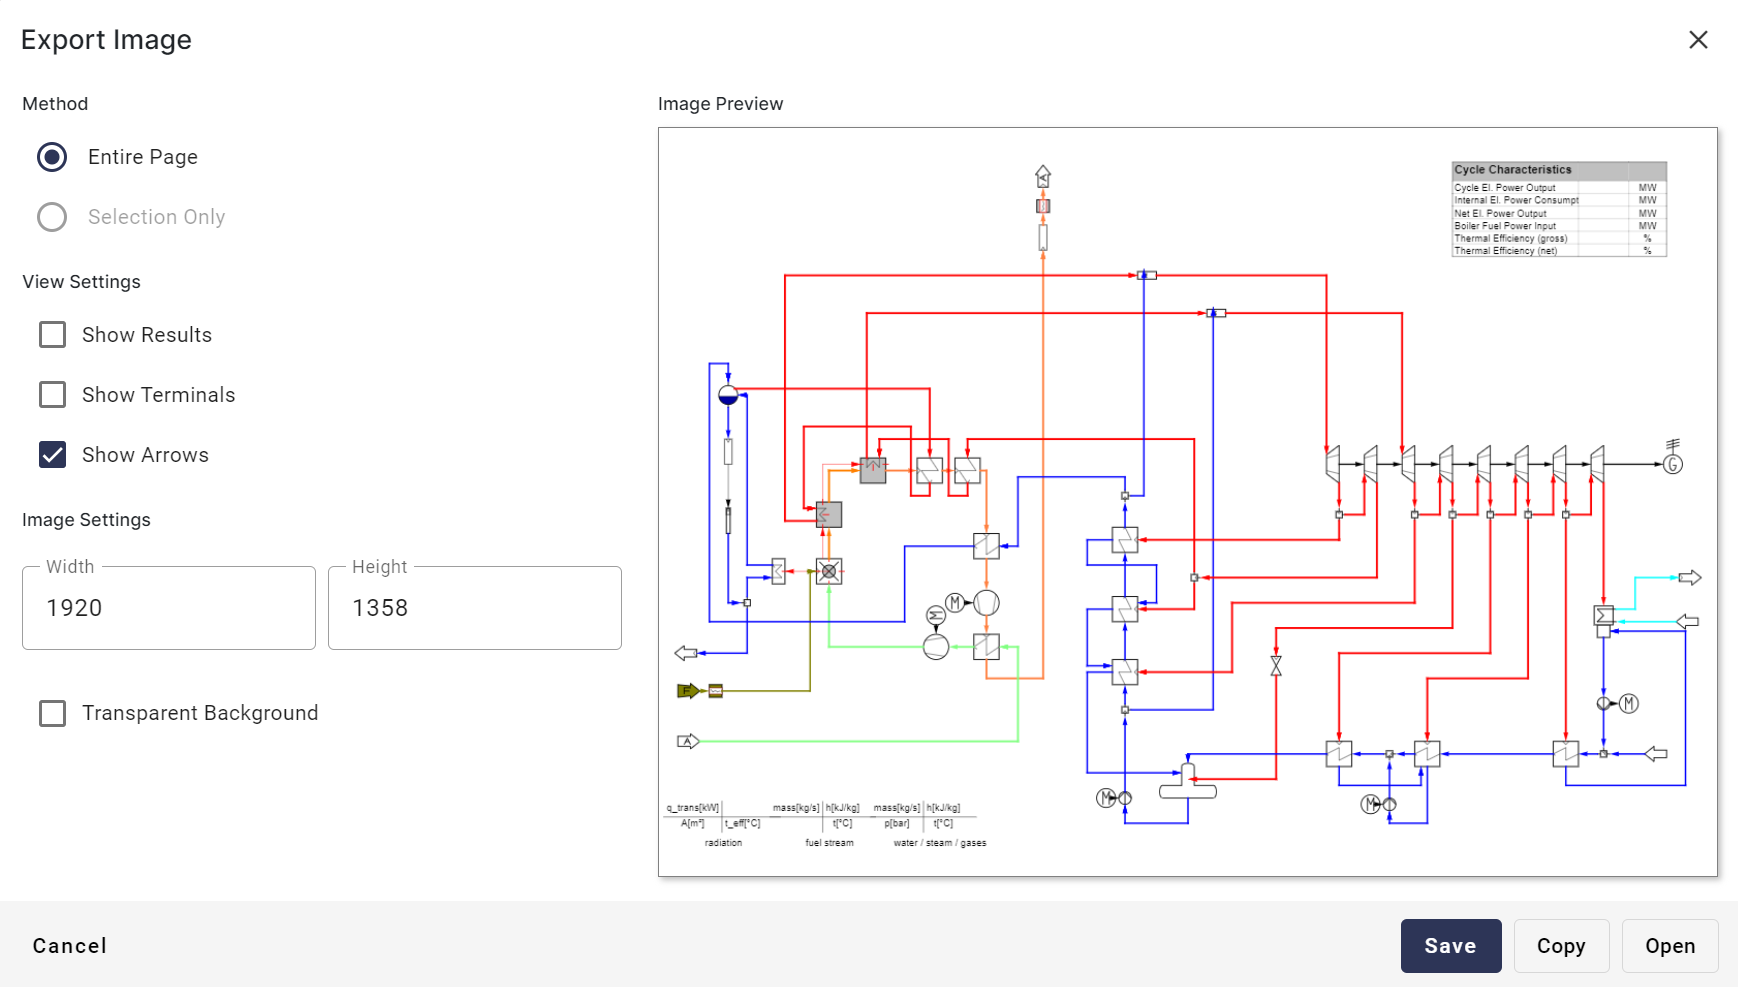Click the Cycle Characteristics table in preview
Image resolution: width=1738 pixels, height=987 pixels.
click(1558, 210)
